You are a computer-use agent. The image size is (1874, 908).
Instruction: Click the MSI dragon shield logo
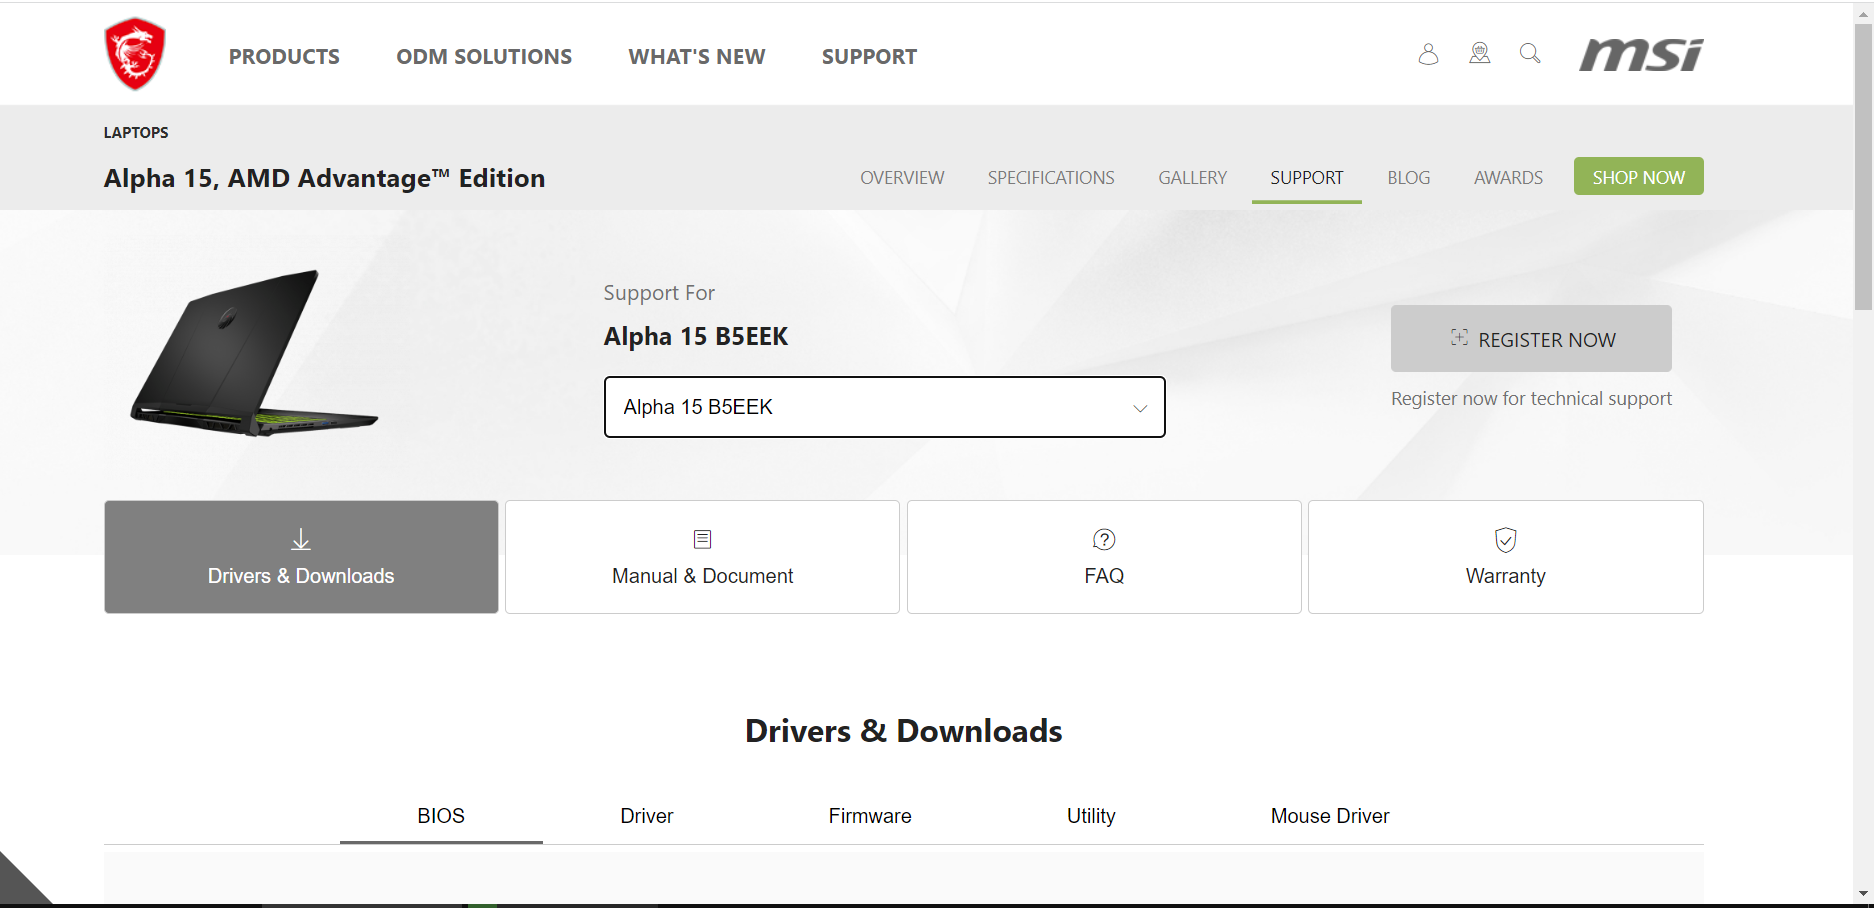[x=135, y=54]
